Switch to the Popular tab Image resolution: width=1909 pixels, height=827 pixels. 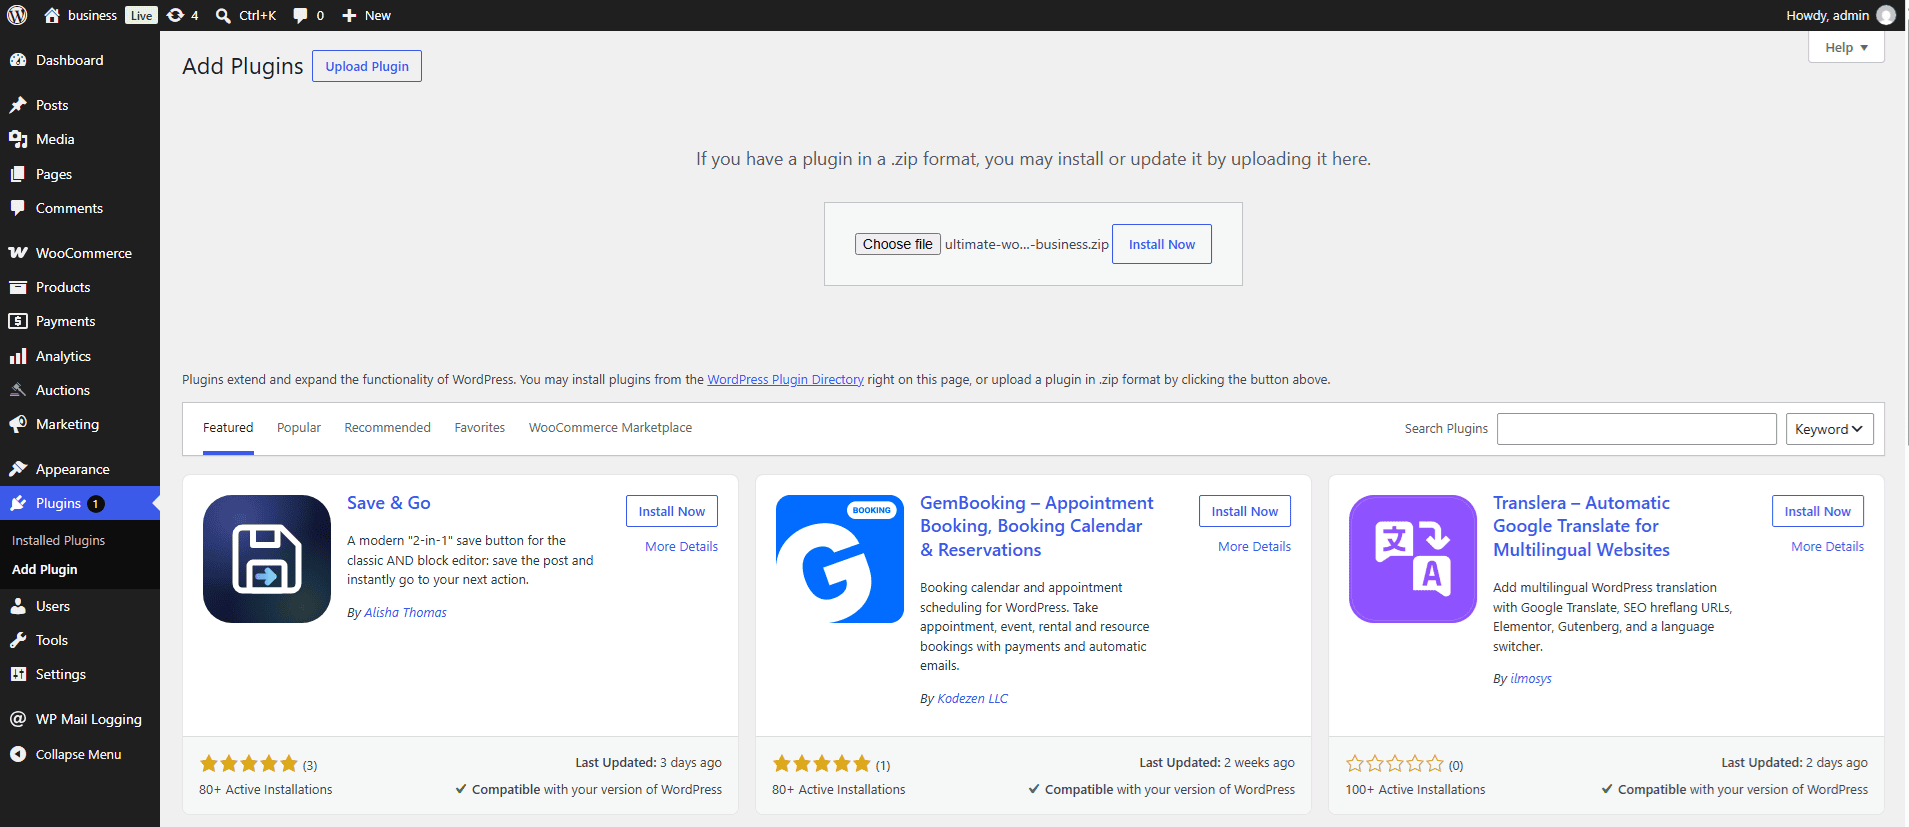tap(299, 428)
